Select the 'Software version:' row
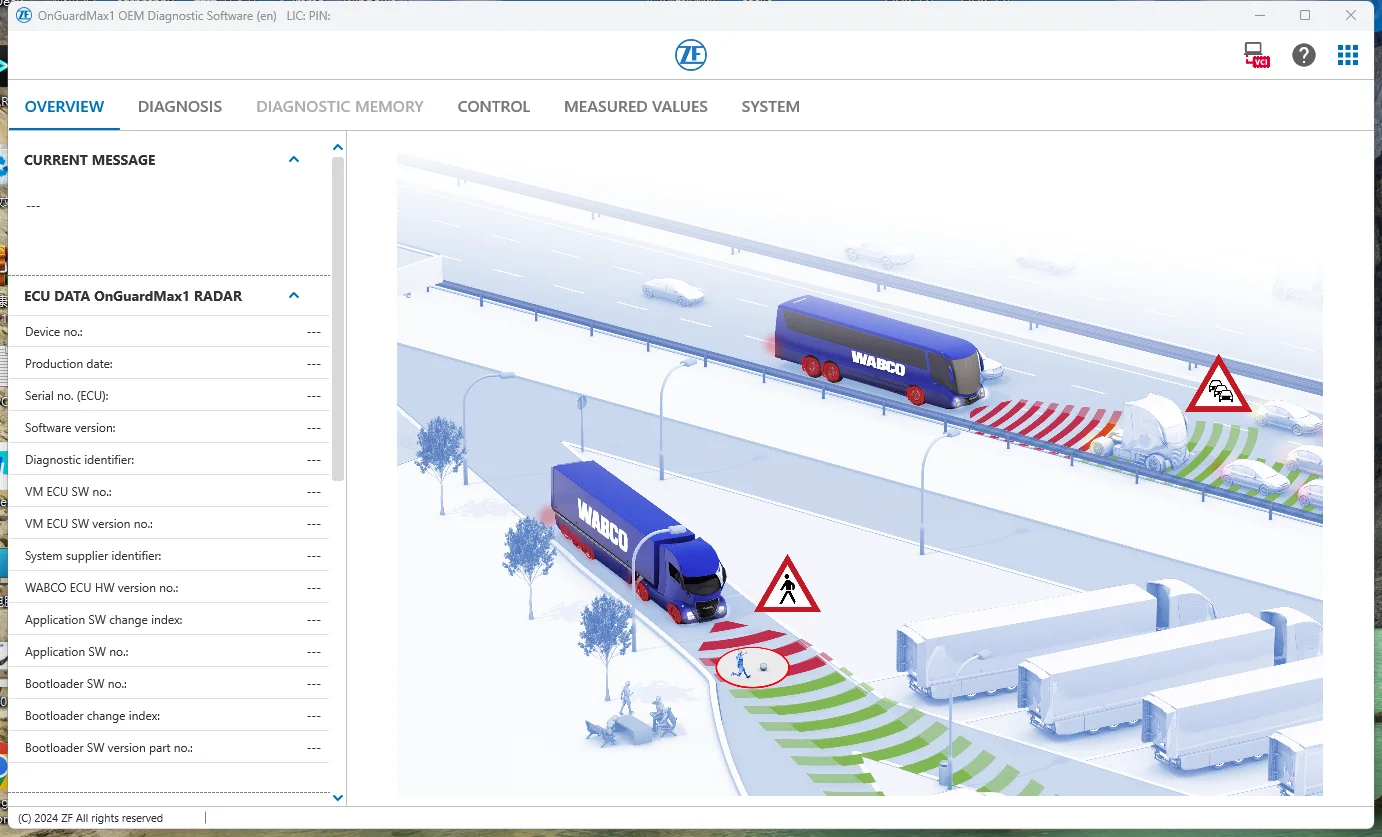Viewport: 1382px width, 837px height. pos(169,428)
